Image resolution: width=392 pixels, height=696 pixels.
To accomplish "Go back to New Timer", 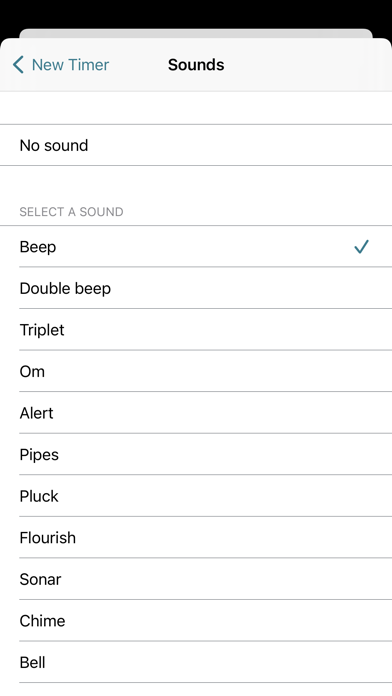I will pos(61,65).
